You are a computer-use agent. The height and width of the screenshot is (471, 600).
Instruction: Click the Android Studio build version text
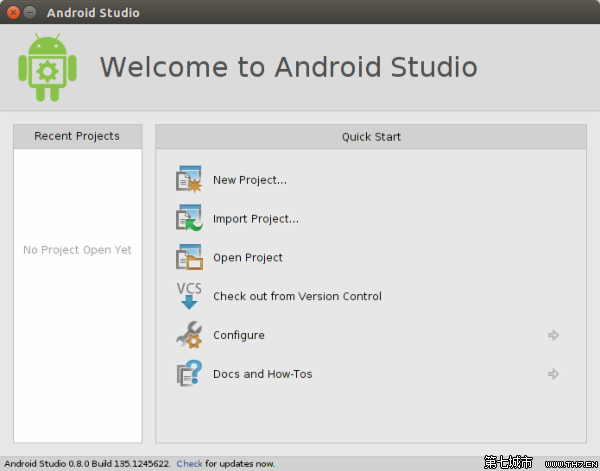[x=87, y=464]
